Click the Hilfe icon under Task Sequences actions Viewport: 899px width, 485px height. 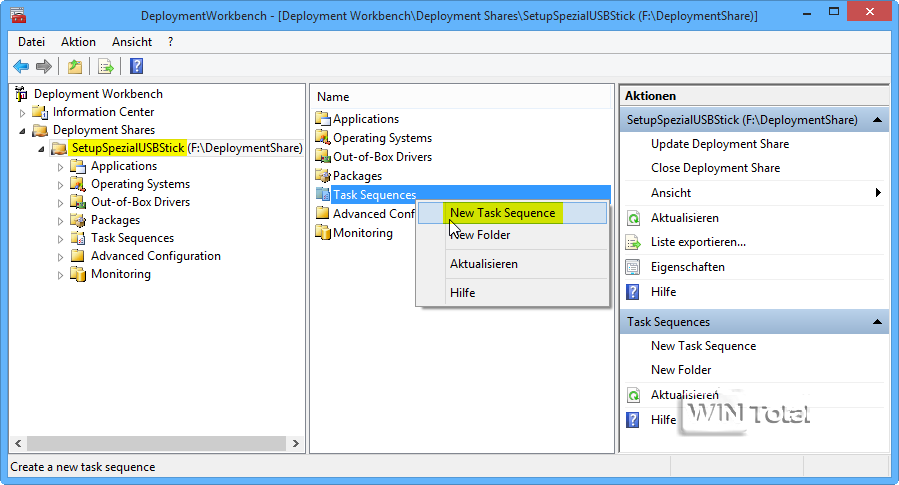click(x=633, y=420)
